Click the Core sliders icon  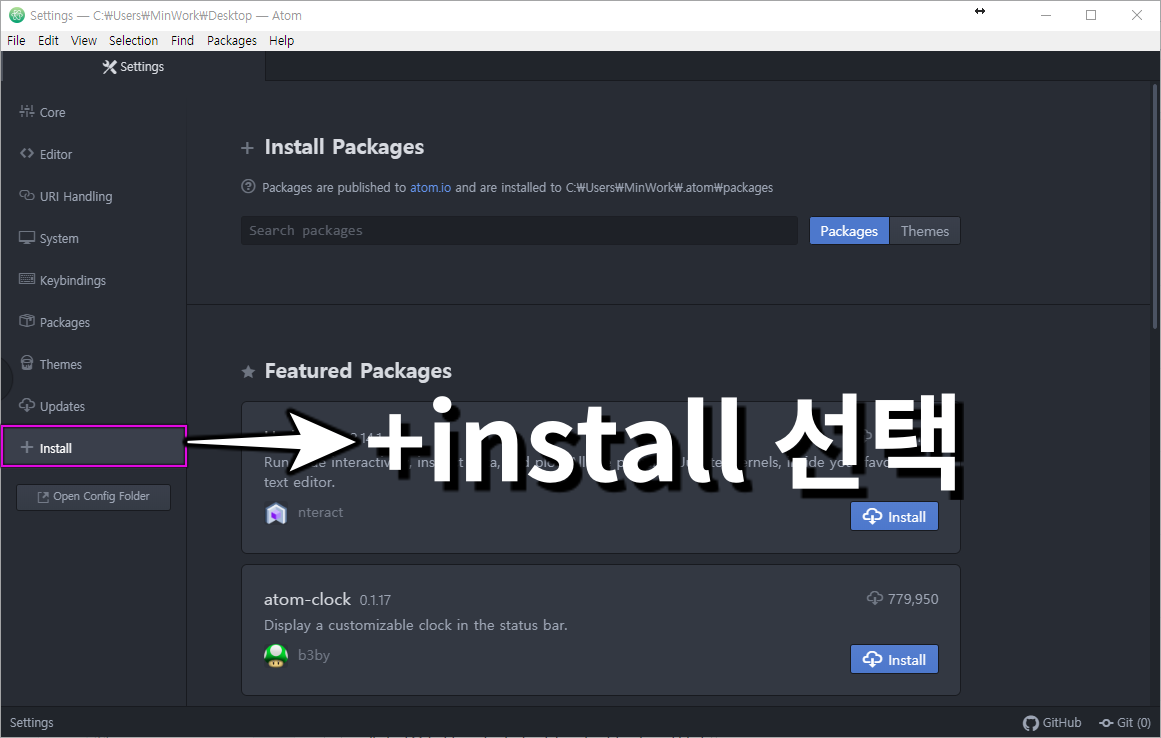click(x=27, y=111)
